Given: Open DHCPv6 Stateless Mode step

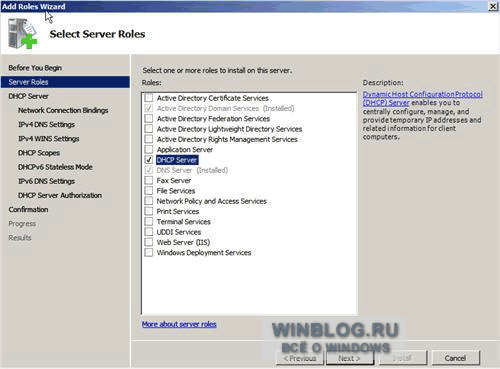Looking at the screenshot, I should [55, 167].
